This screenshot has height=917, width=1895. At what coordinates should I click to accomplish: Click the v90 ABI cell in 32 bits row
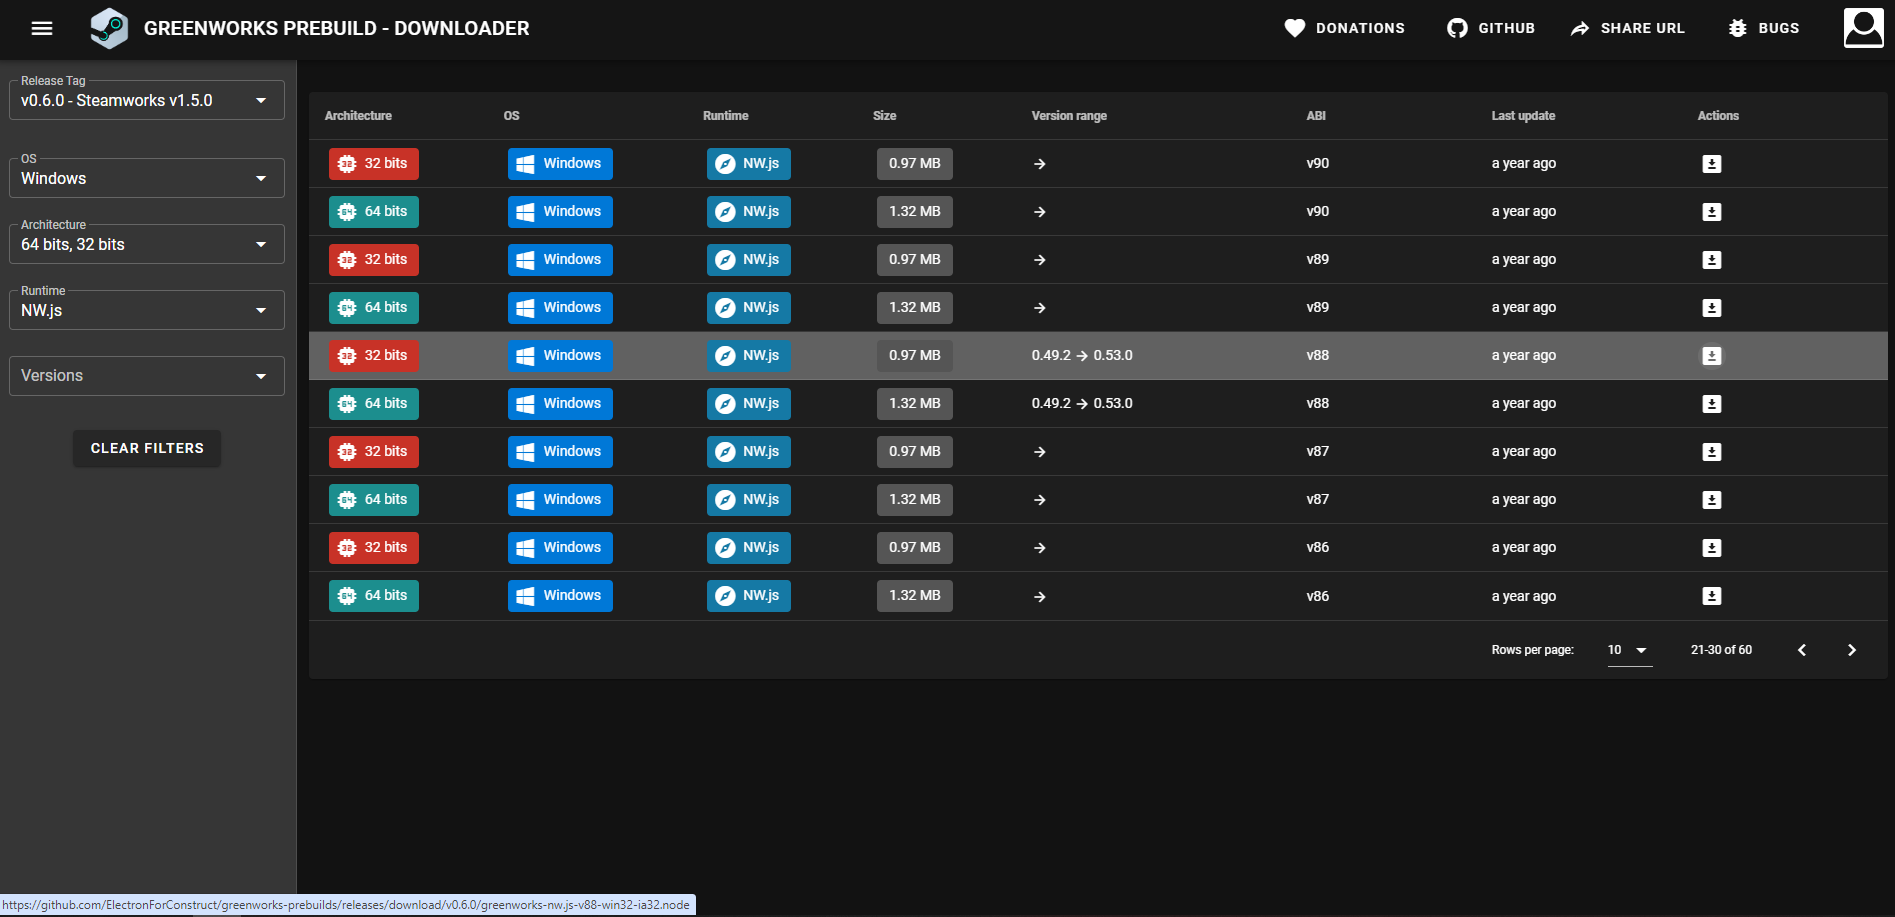point(1318,164)
